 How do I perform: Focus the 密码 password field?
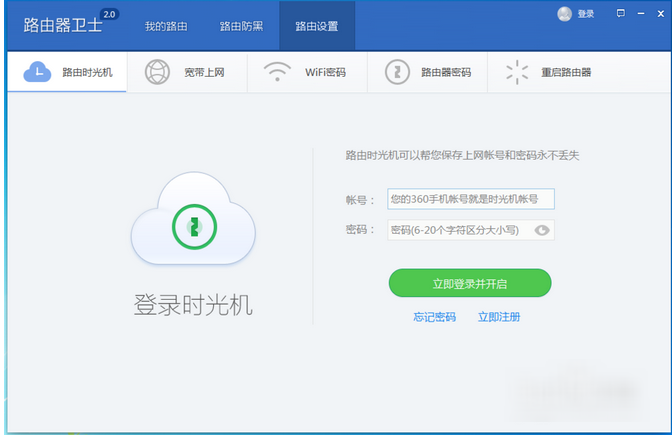(x=471, y=230)
